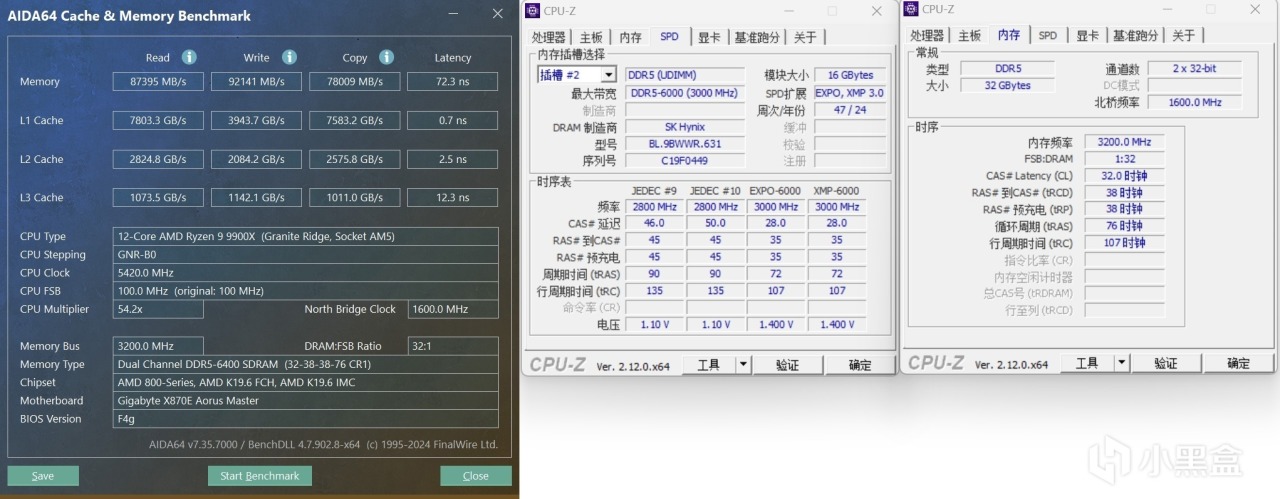Click CPU Type 12-Core AMD Ryzen 9 9900X field
Viewport: 1280px width, 499px height.
tap(305, 237)
